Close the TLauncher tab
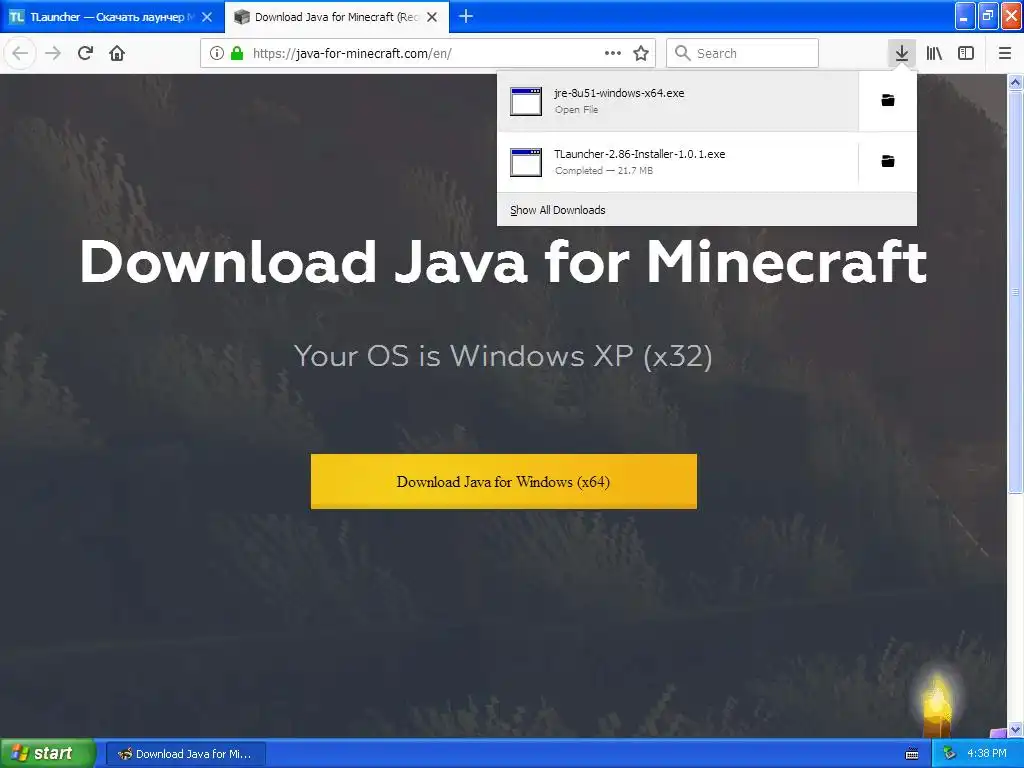 click(x=207, y=17)
